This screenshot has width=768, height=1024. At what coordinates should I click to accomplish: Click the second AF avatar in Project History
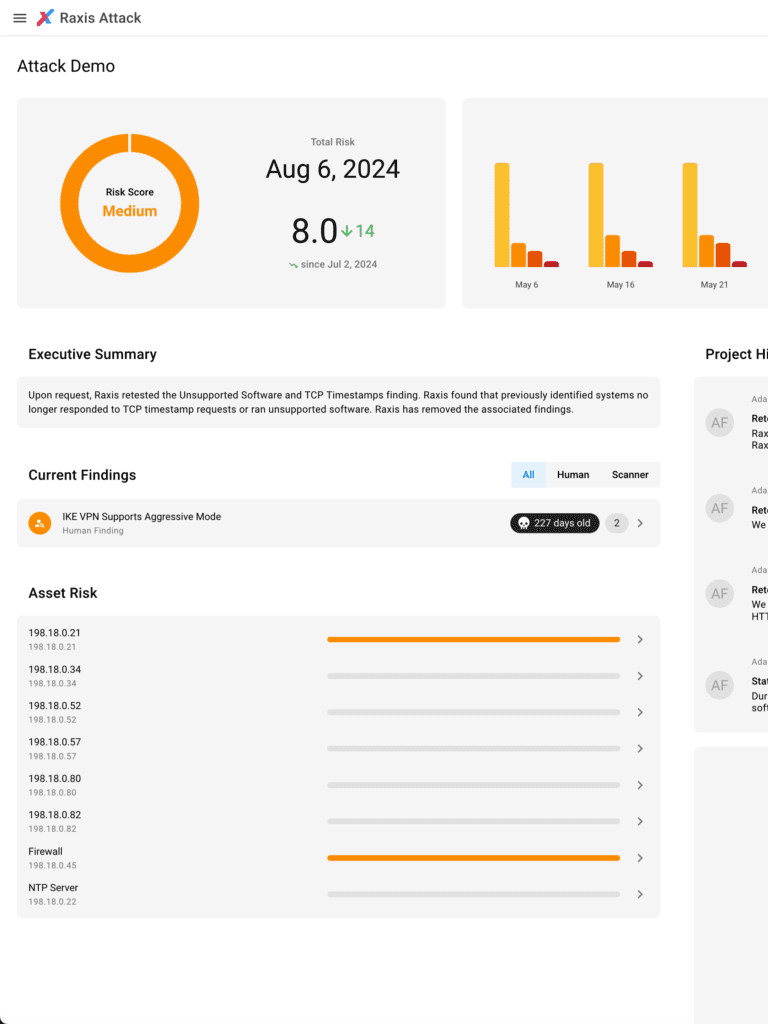pyautogui.click(x=720, y=508)
